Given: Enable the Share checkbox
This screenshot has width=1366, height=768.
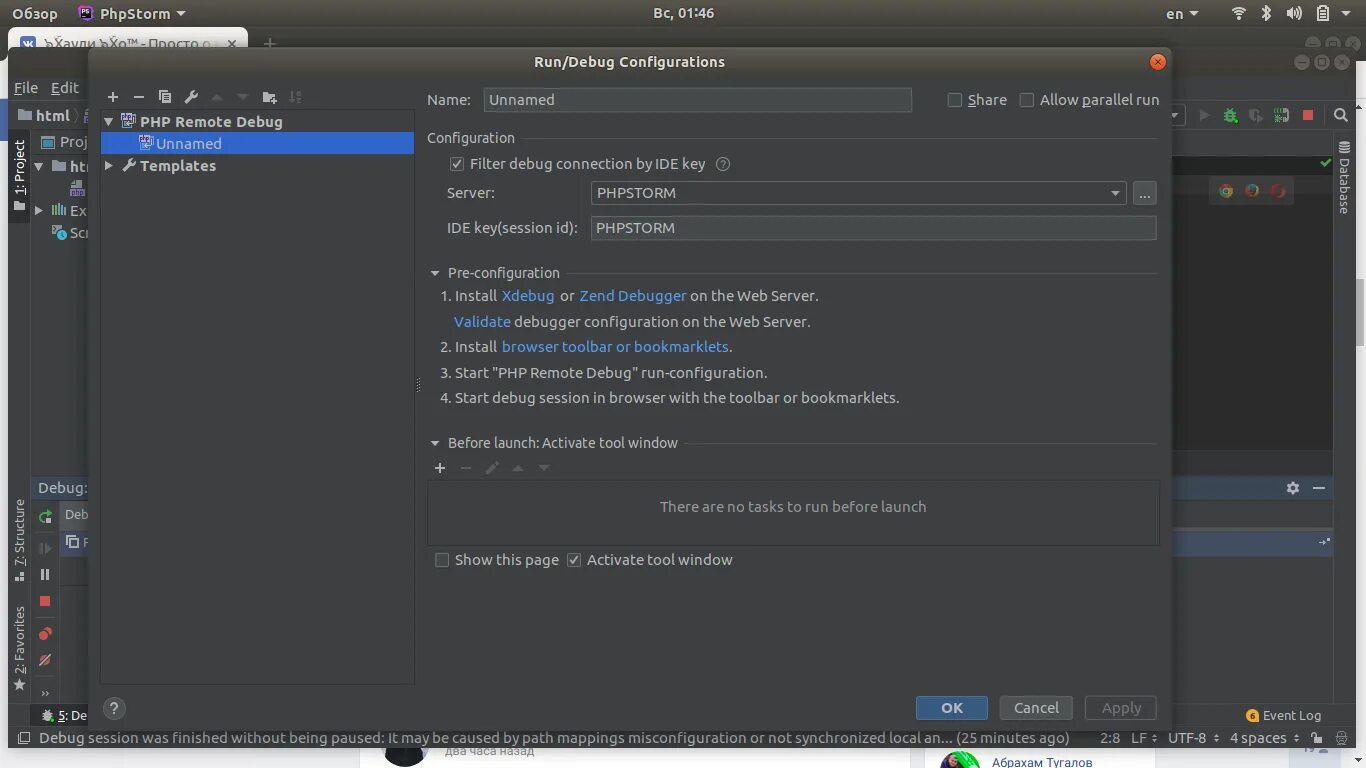Looking at the screenshot, I should (x=955, y=100).
